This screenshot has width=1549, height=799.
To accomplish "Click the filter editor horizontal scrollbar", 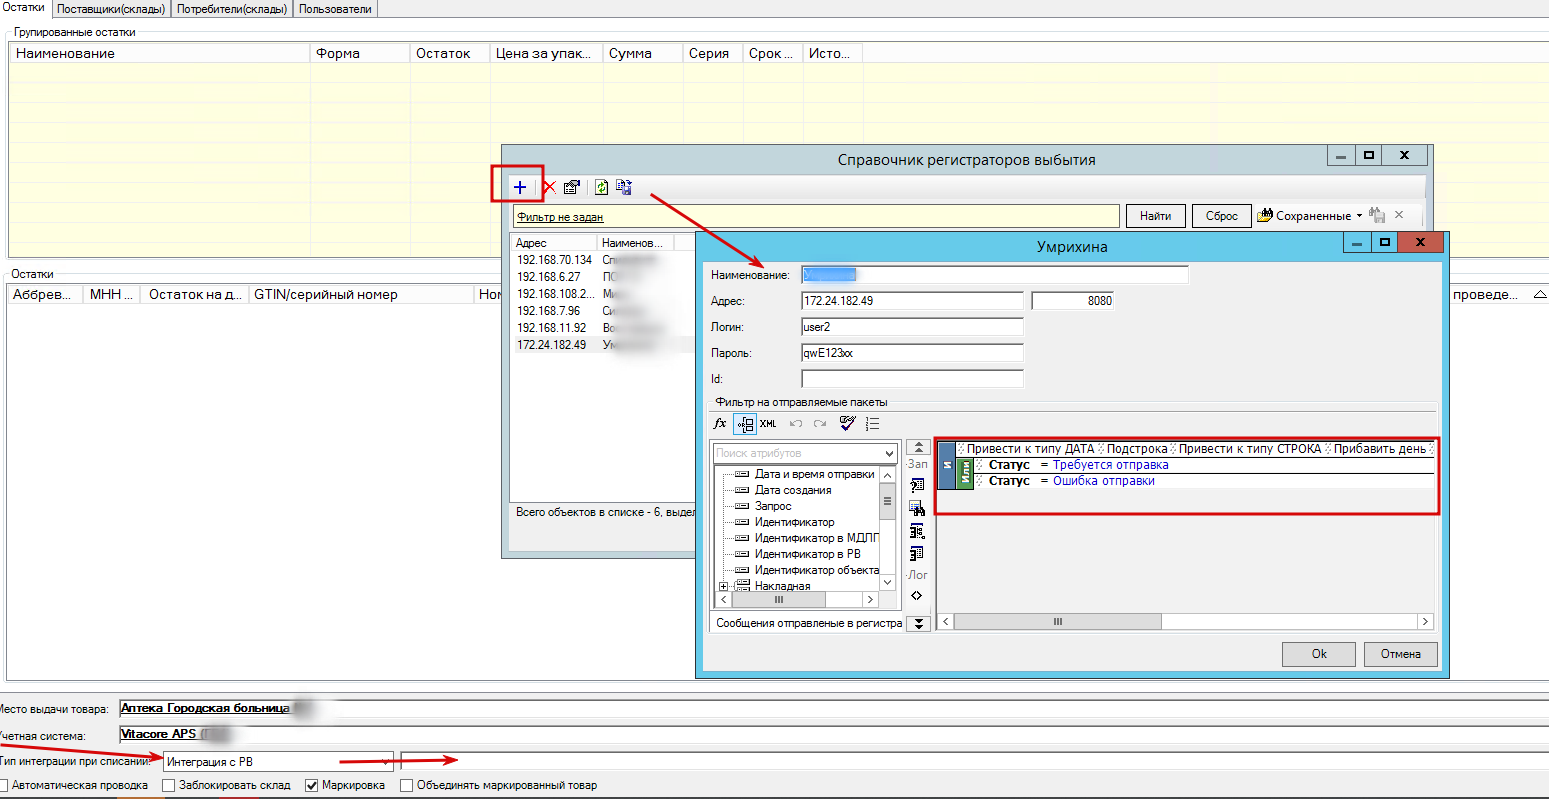I will pyautogui.click(x=1186, y=622).
